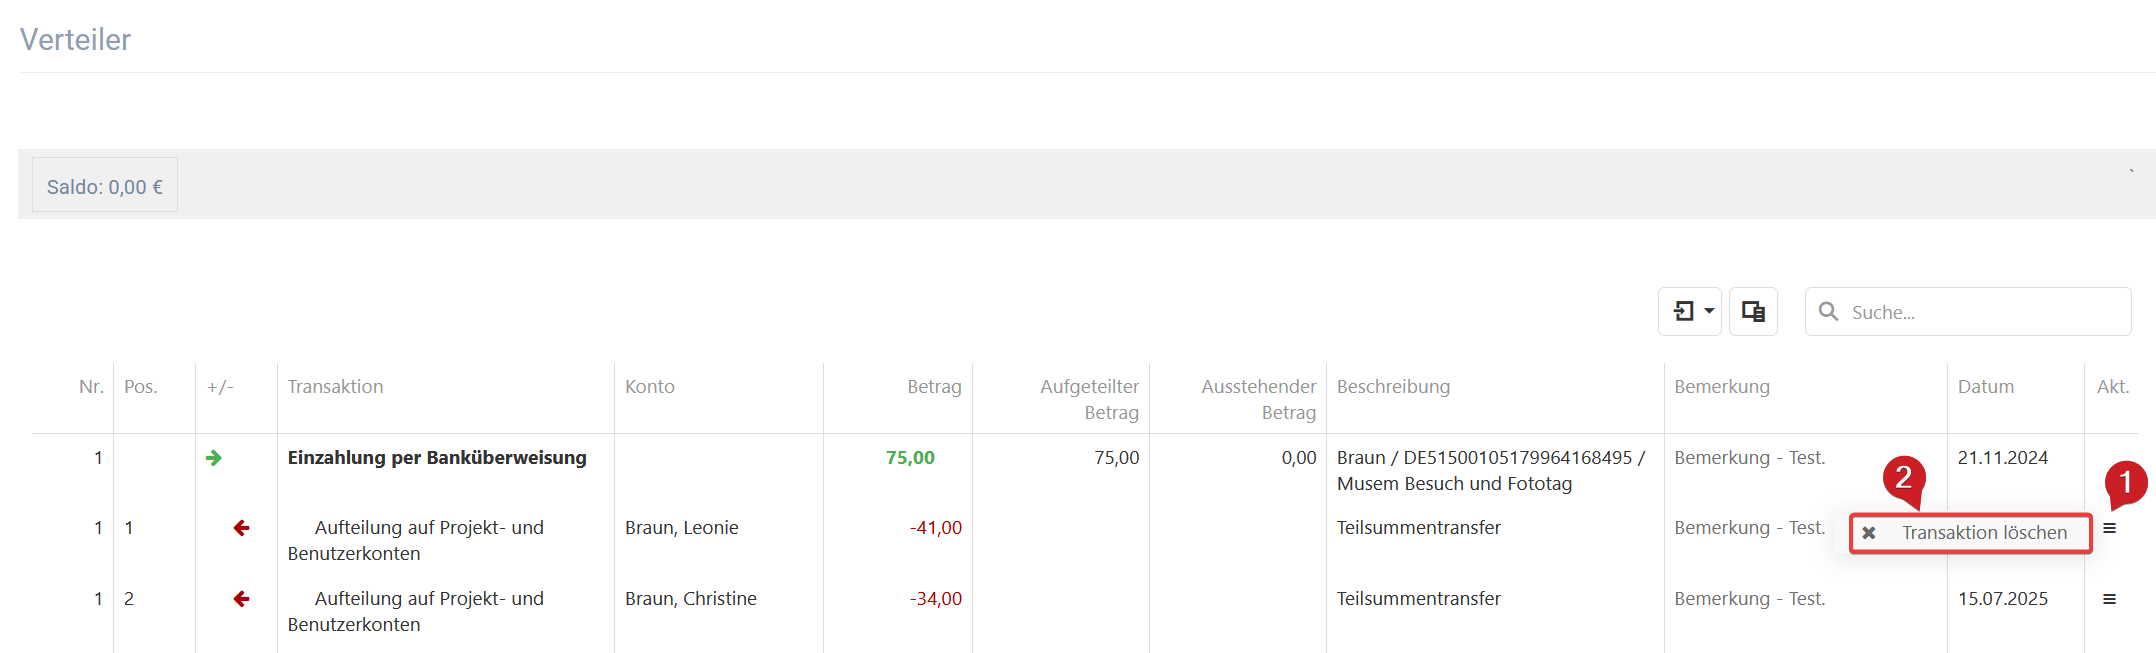
Task: Click red arrow in Braun, Christine row
Action: (x=241, y=599)
